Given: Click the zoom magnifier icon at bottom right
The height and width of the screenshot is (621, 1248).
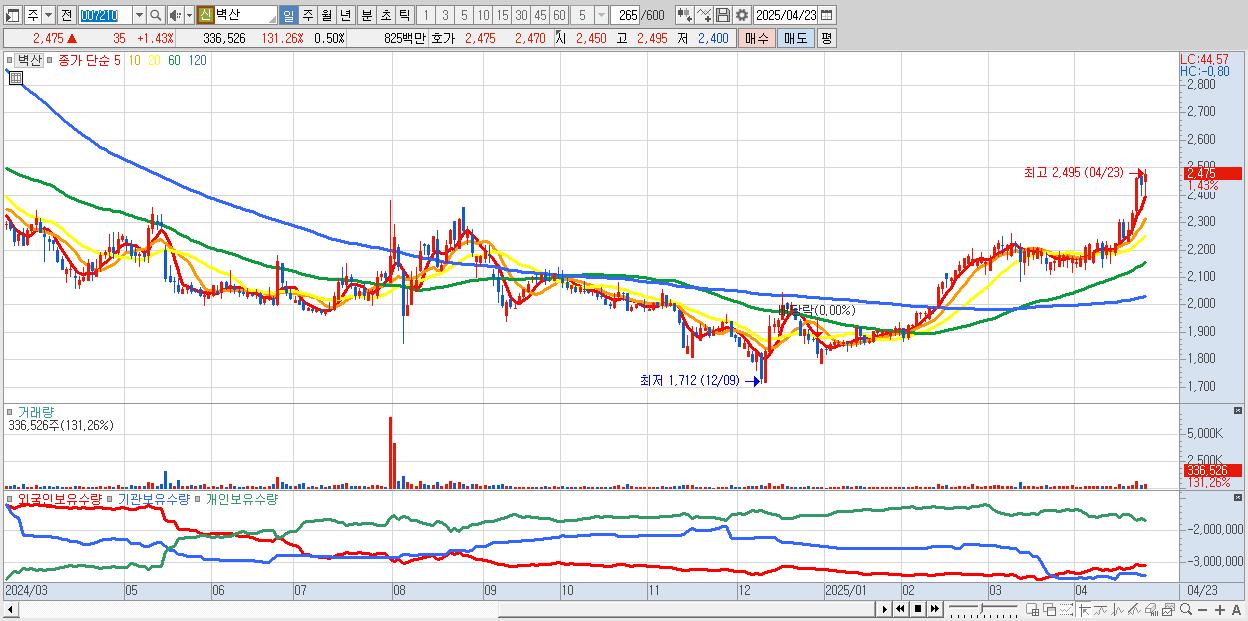Looking at the screenshot, I should click(x=1185, y=609).
